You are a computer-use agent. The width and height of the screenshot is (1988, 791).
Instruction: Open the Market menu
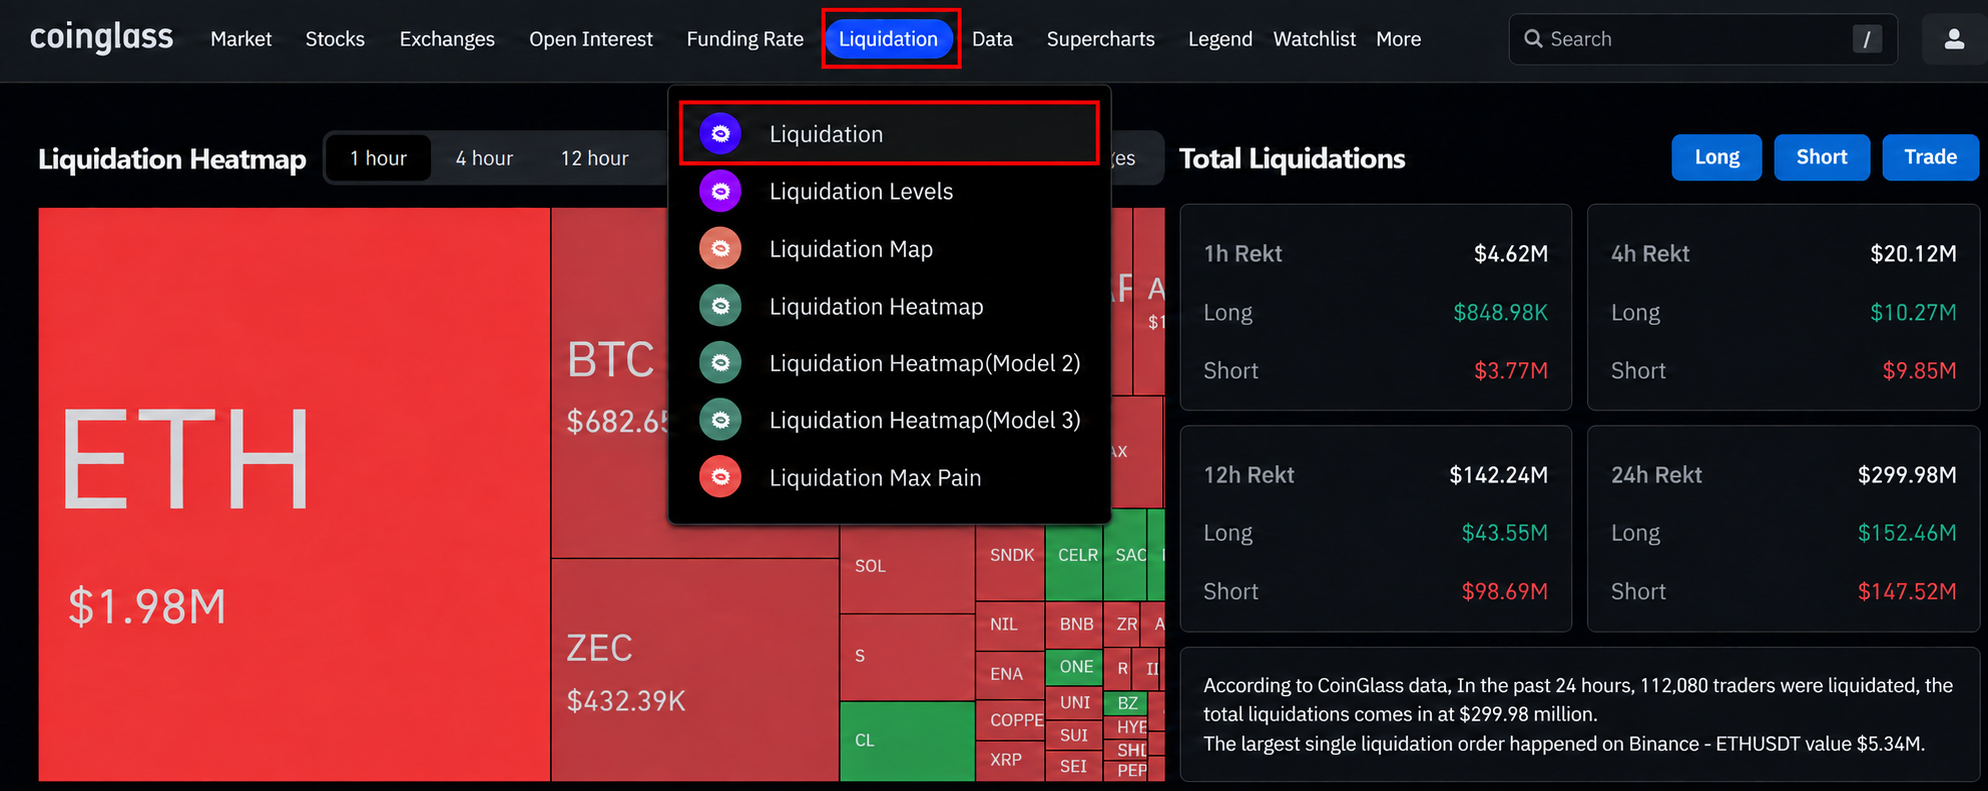[241, 39]
